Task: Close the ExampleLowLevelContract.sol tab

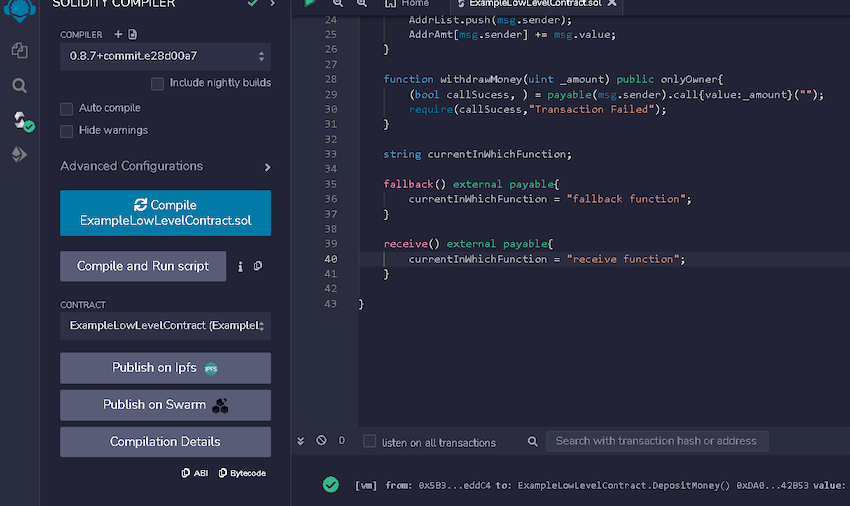Action: pyautogui.click(x=612, y=3)
